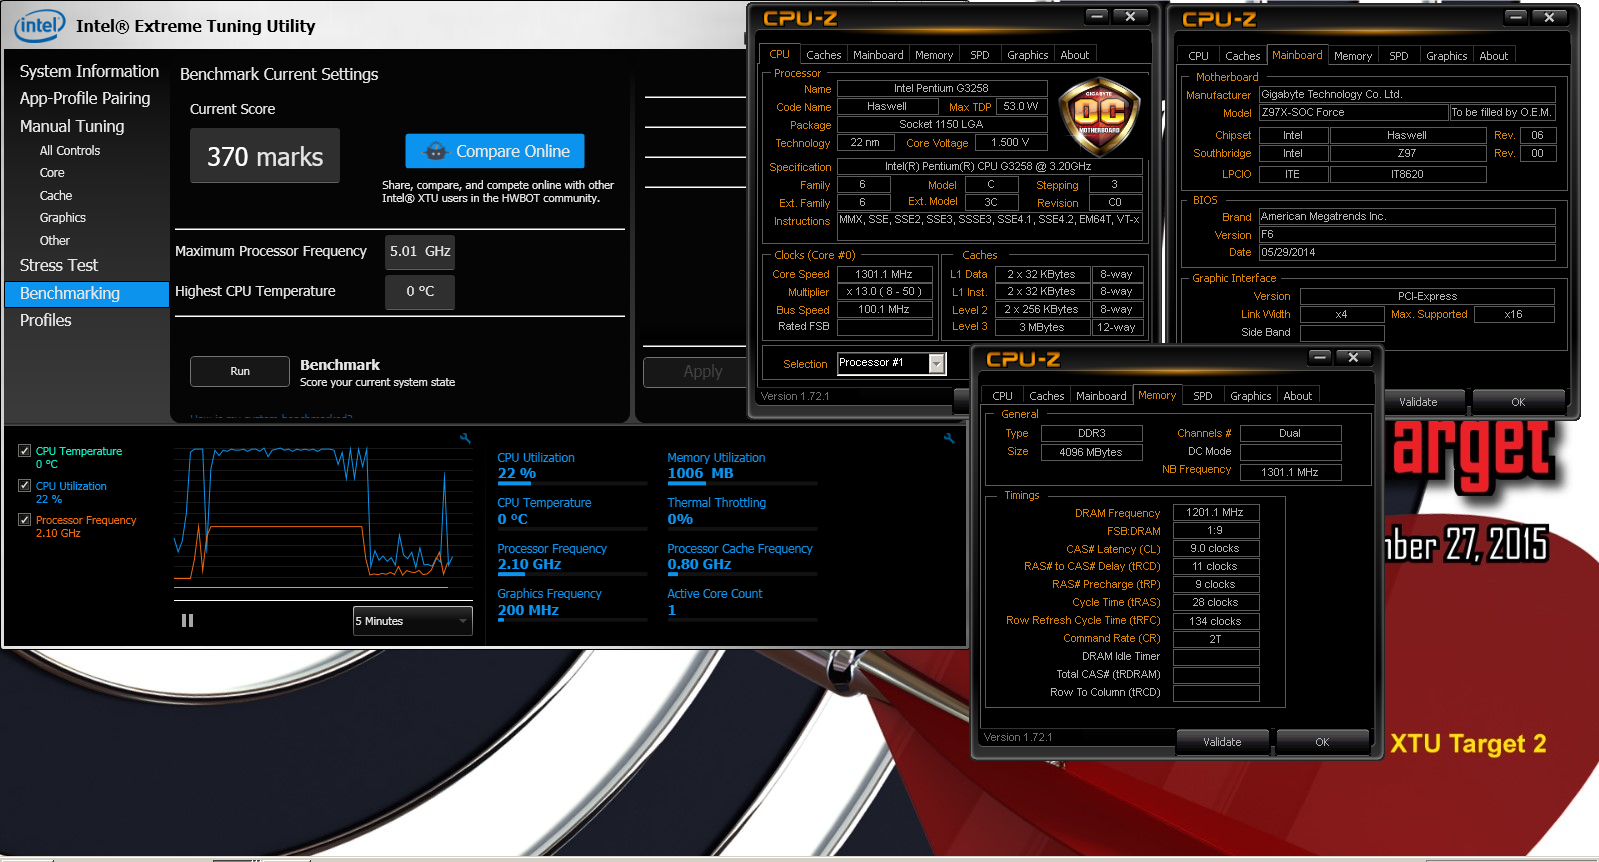1599x862 pixels.
Task: Click the 370 marks score box
Action: point(265,156)
